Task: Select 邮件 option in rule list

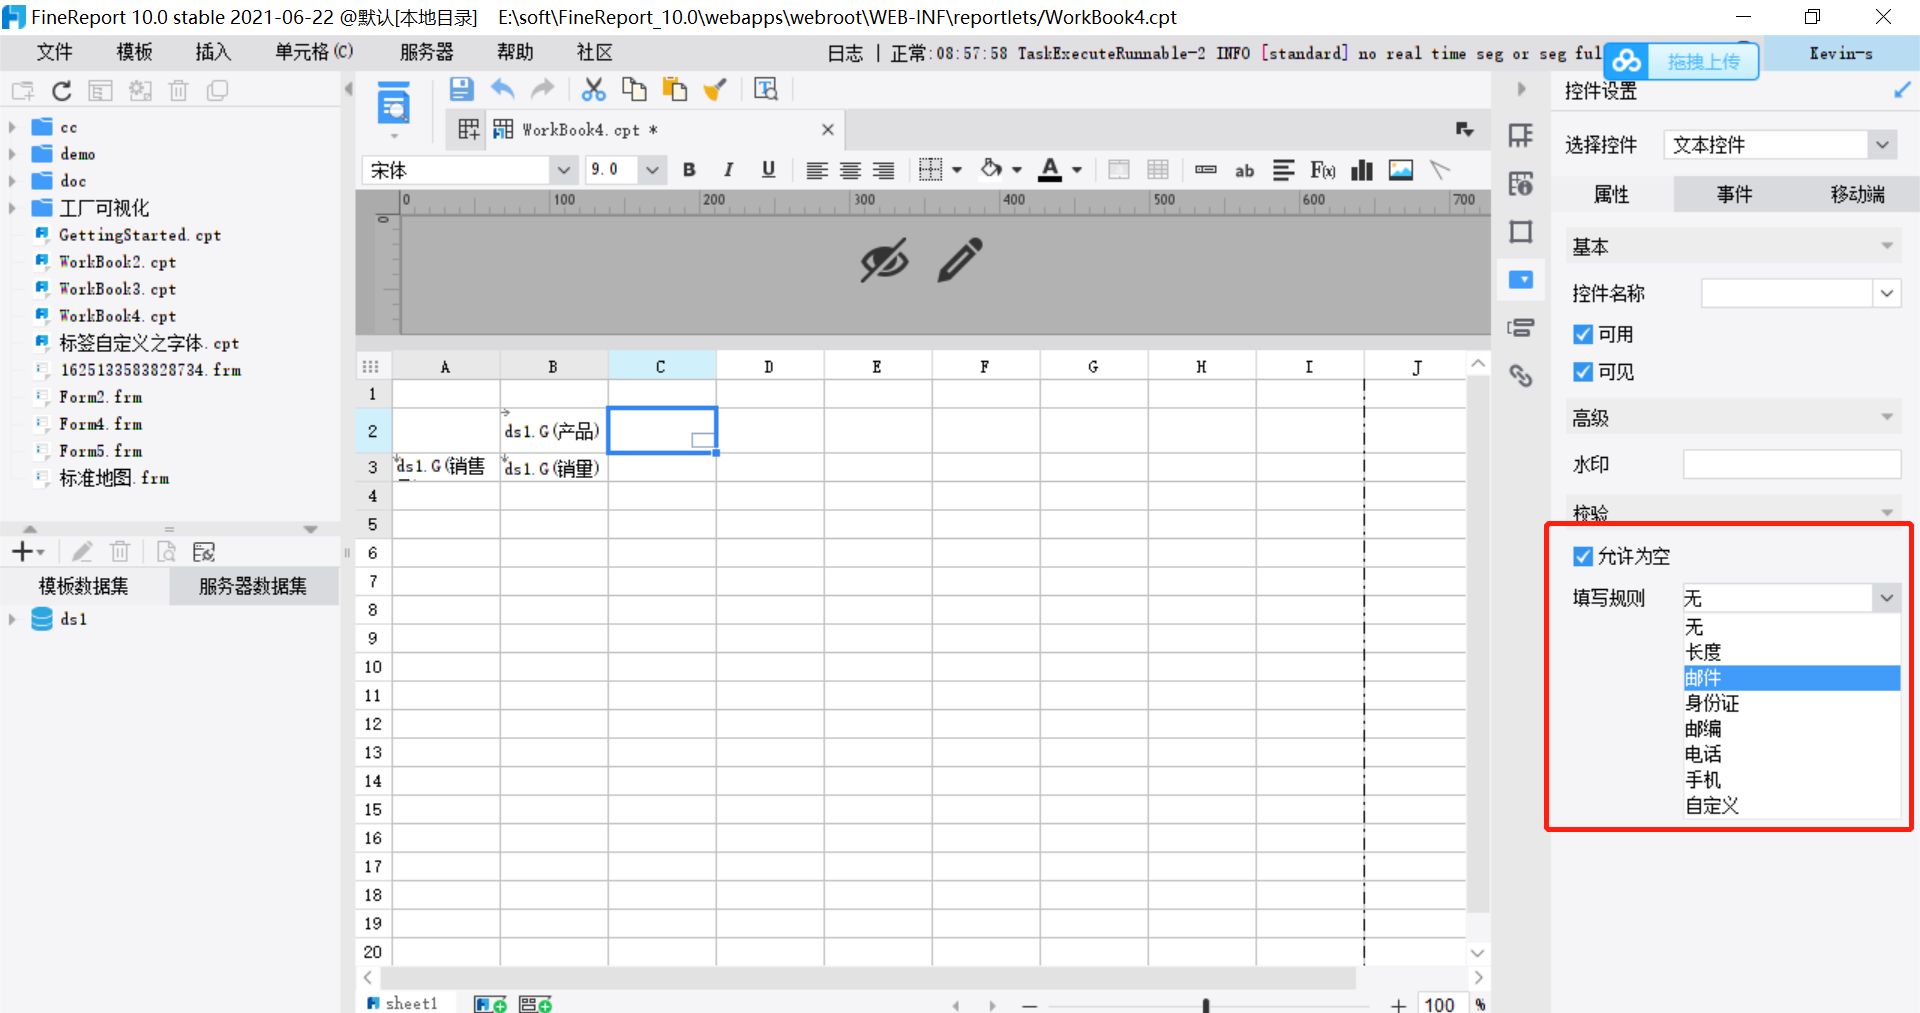Action: pyautogui.click(x=1791, y=678)
